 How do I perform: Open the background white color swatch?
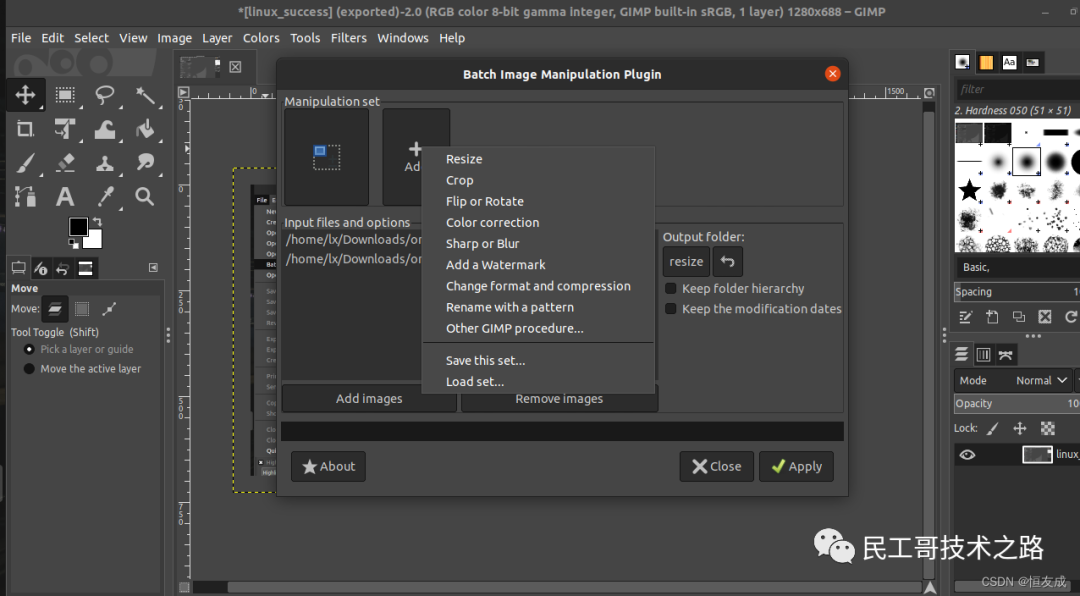[x=95, y=241]
